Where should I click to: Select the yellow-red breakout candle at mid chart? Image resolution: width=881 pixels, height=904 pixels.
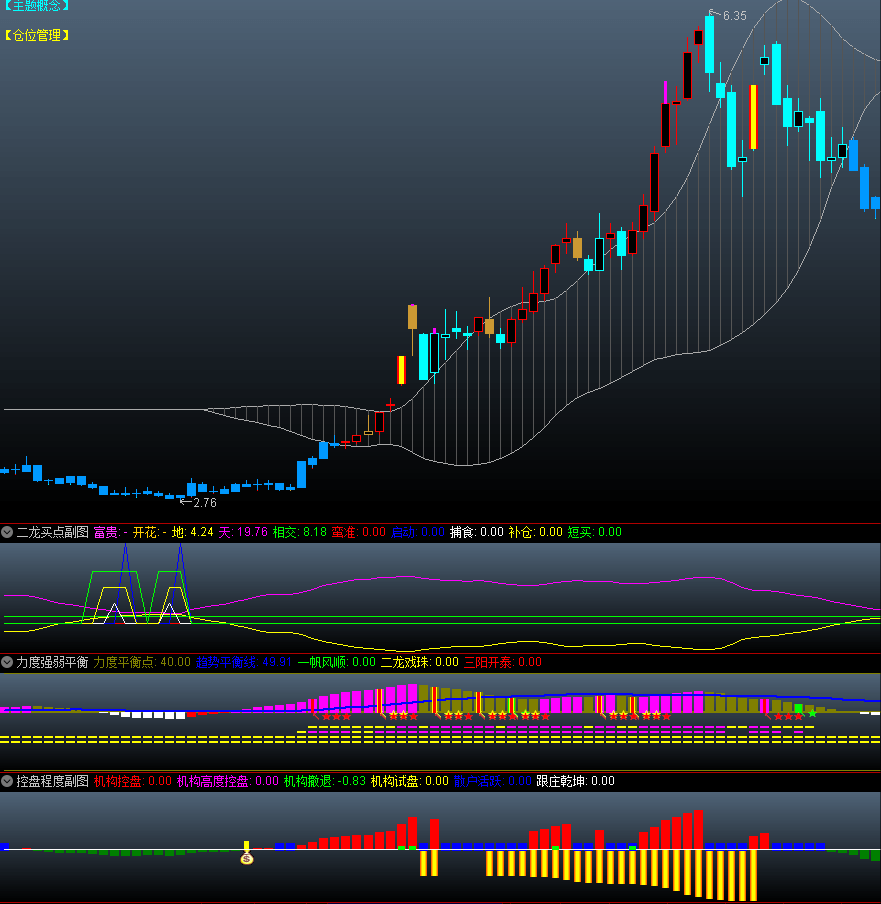click(x=401, y=369)
